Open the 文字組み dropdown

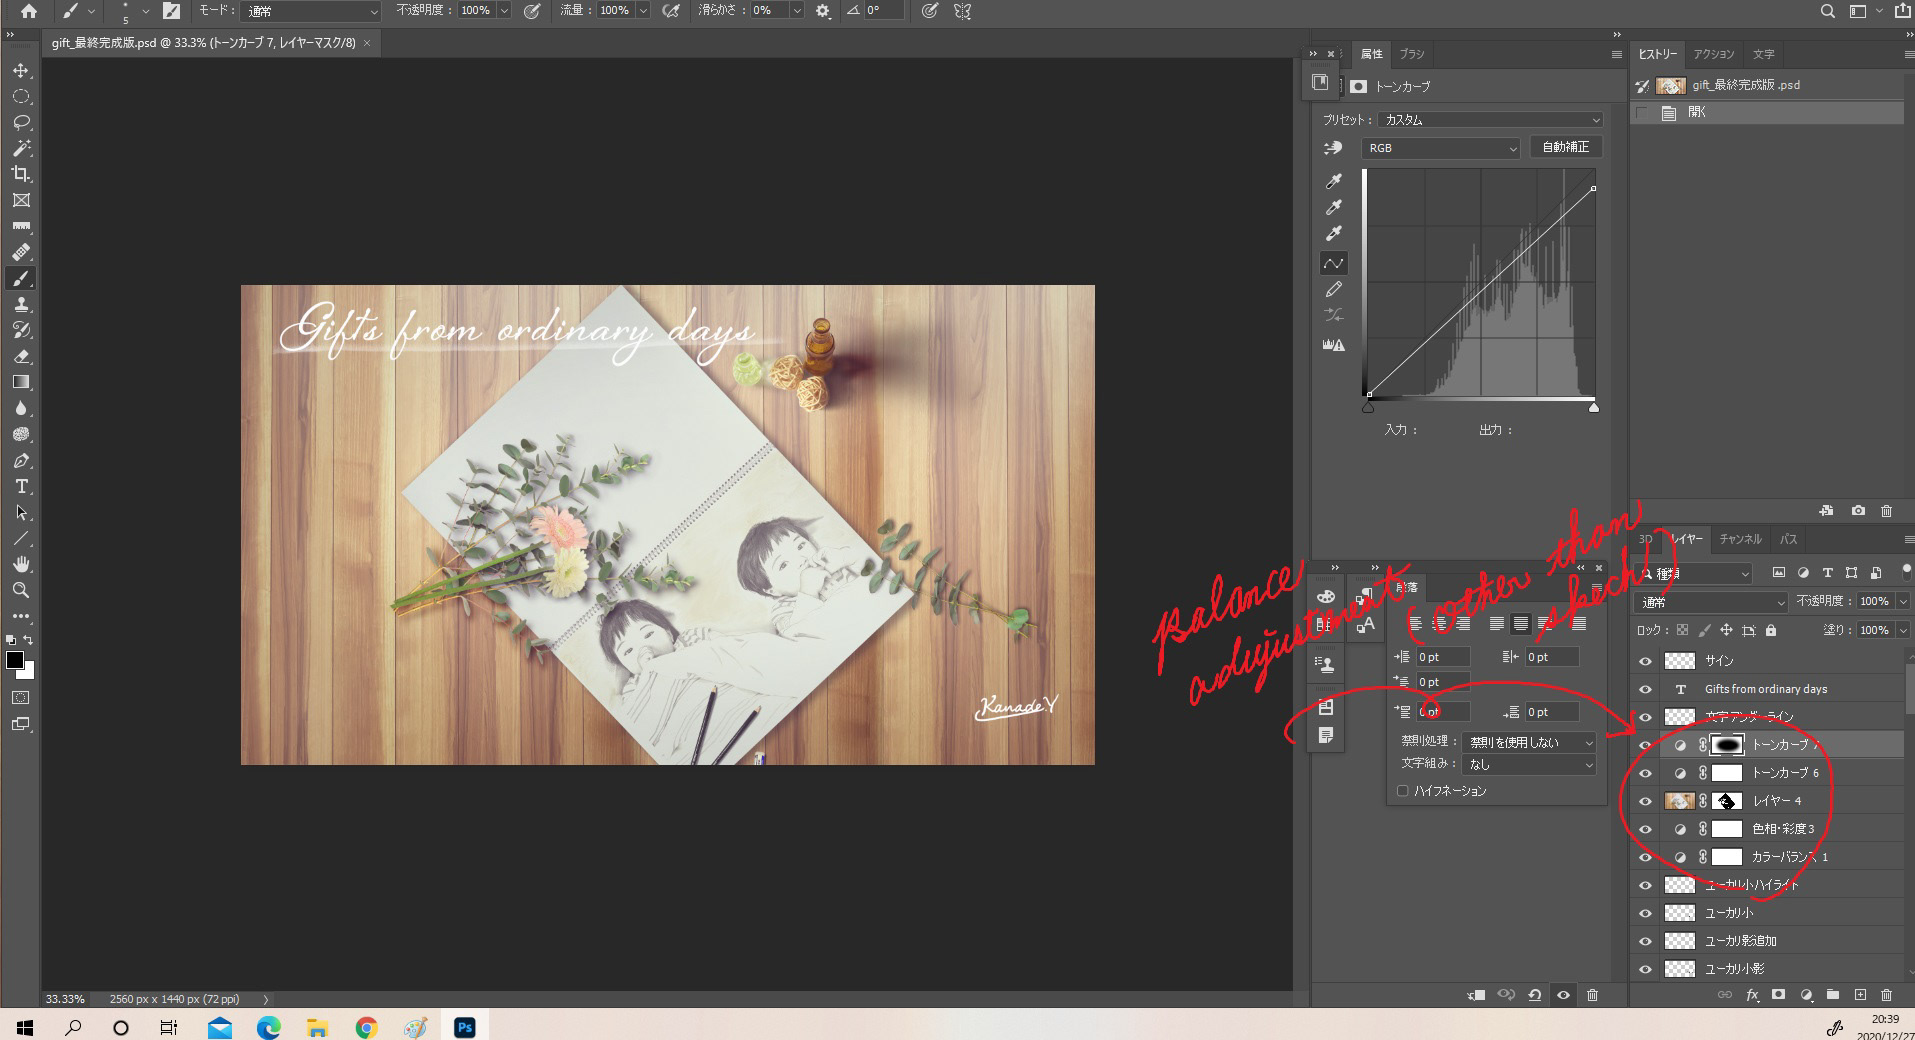pyautogui.click(x=1529, y=764)
